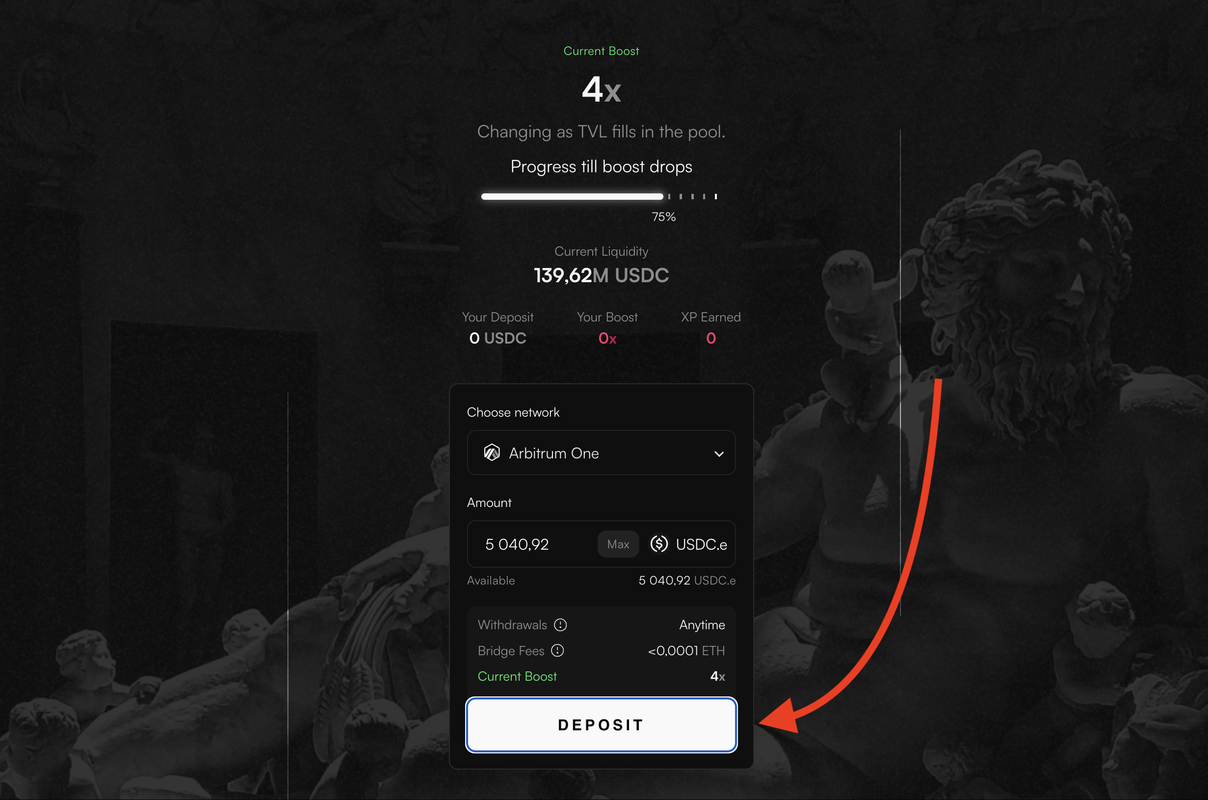The image size is (1208, 800).
Task: Click the green Current Boost row label
Action: (517, 677)
